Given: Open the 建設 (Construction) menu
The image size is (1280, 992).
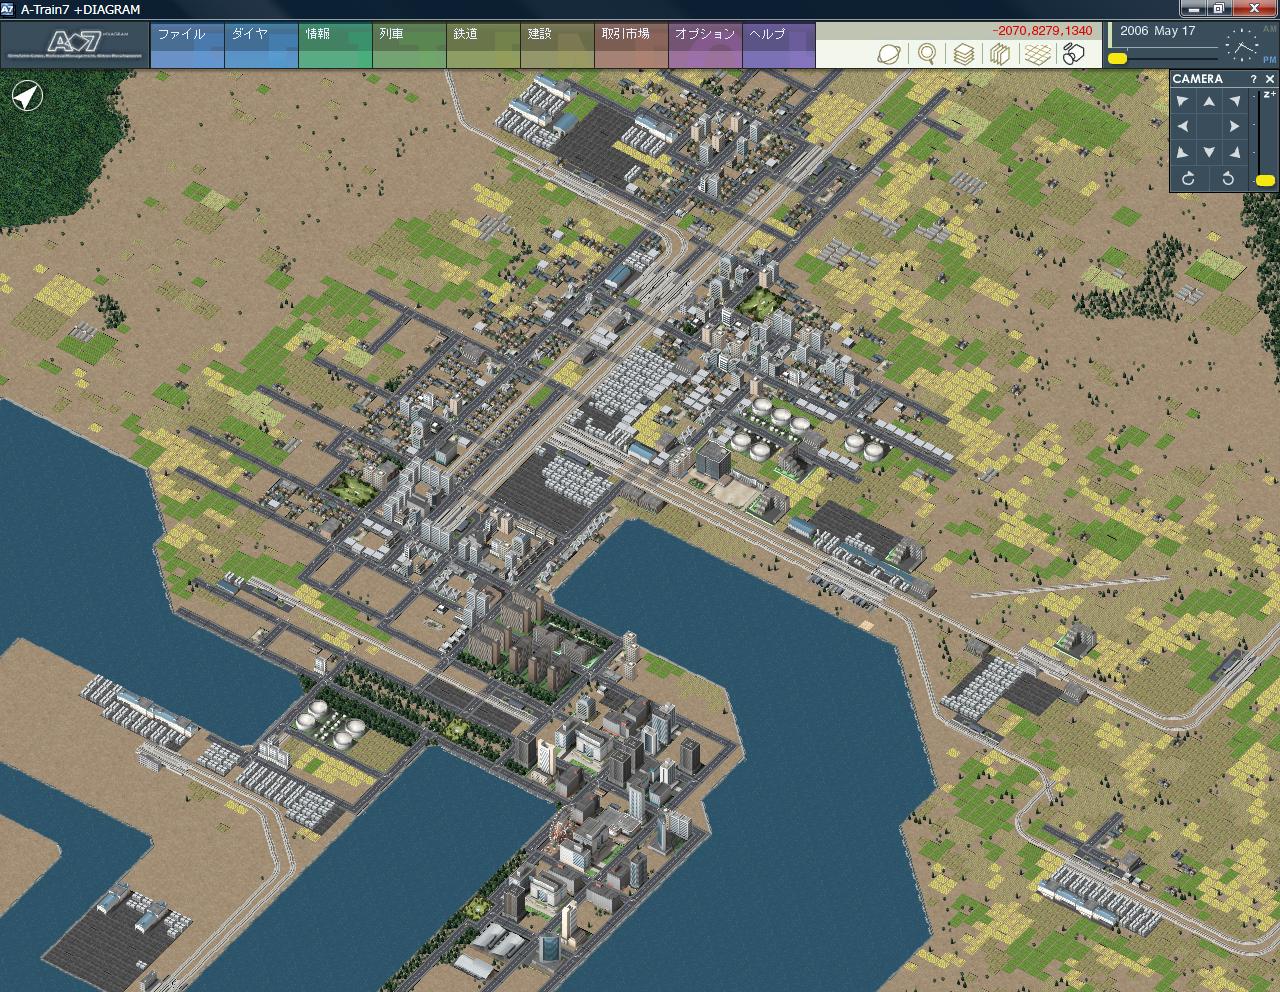Looking at the screenshot, I should pyautogui.click(x=557, y=46).
